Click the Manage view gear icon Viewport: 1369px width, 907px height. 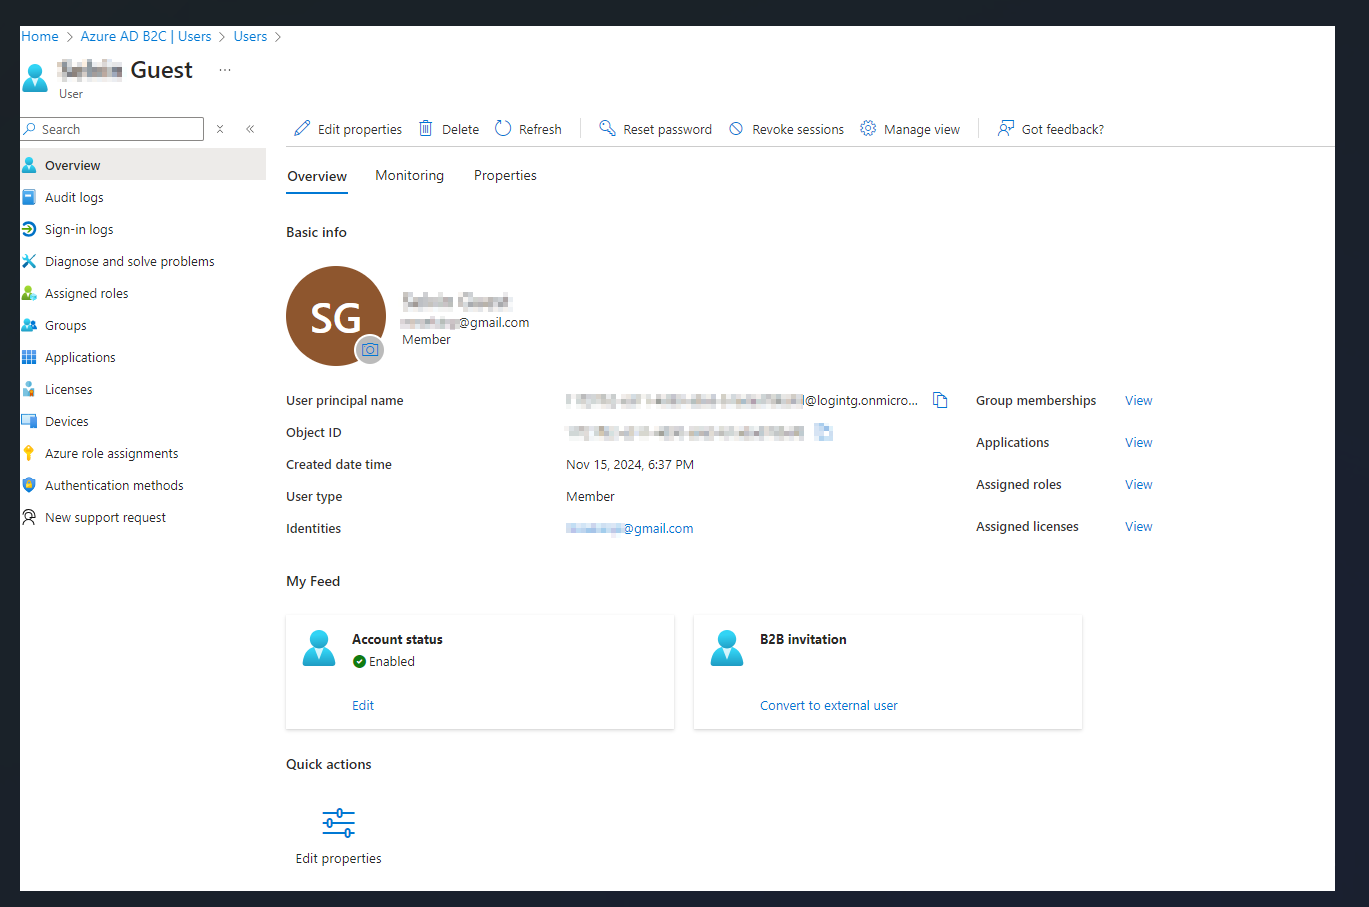[x=868, y=128]
